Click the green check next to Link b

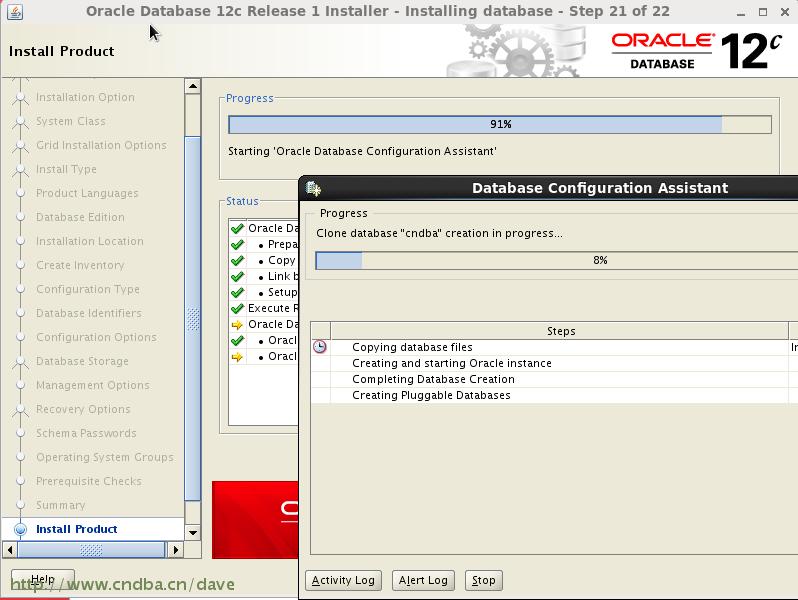point(237,276)
